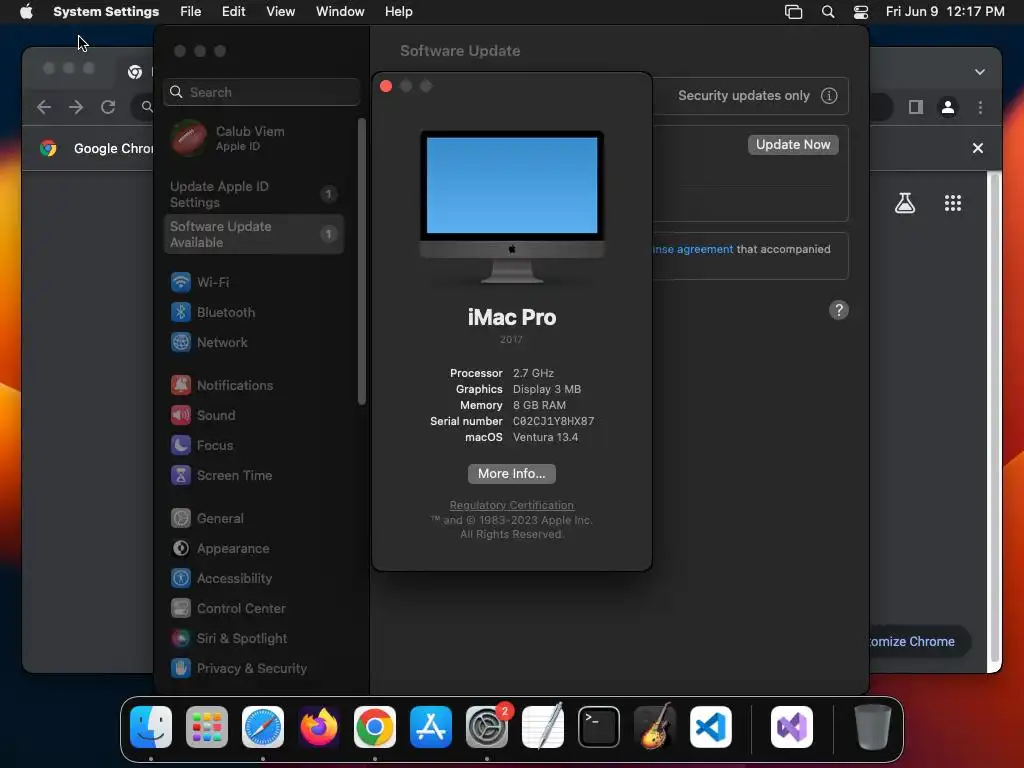Open Google Chrome from the Dock
The height and width of the screenshot is (768, 1024).
click(375, 727)
